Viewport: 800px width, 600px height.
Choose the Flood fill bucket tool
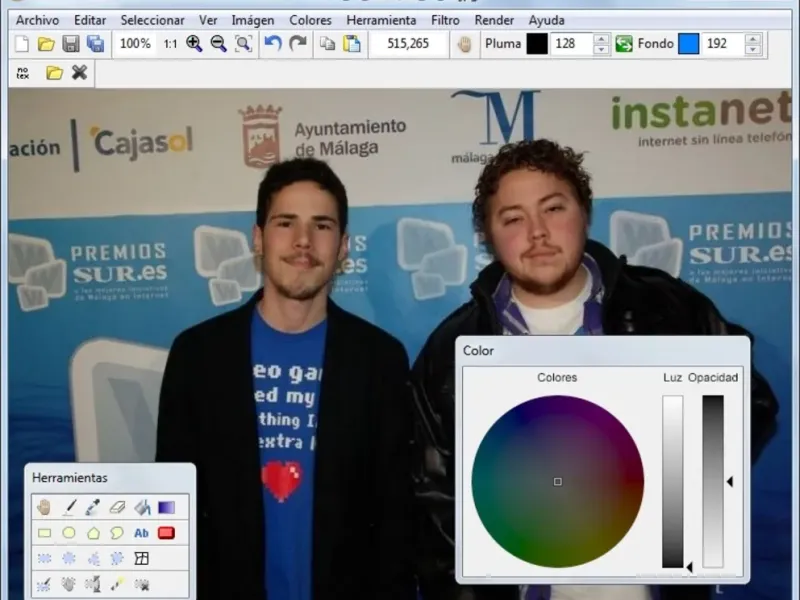(x=142, y=508)
